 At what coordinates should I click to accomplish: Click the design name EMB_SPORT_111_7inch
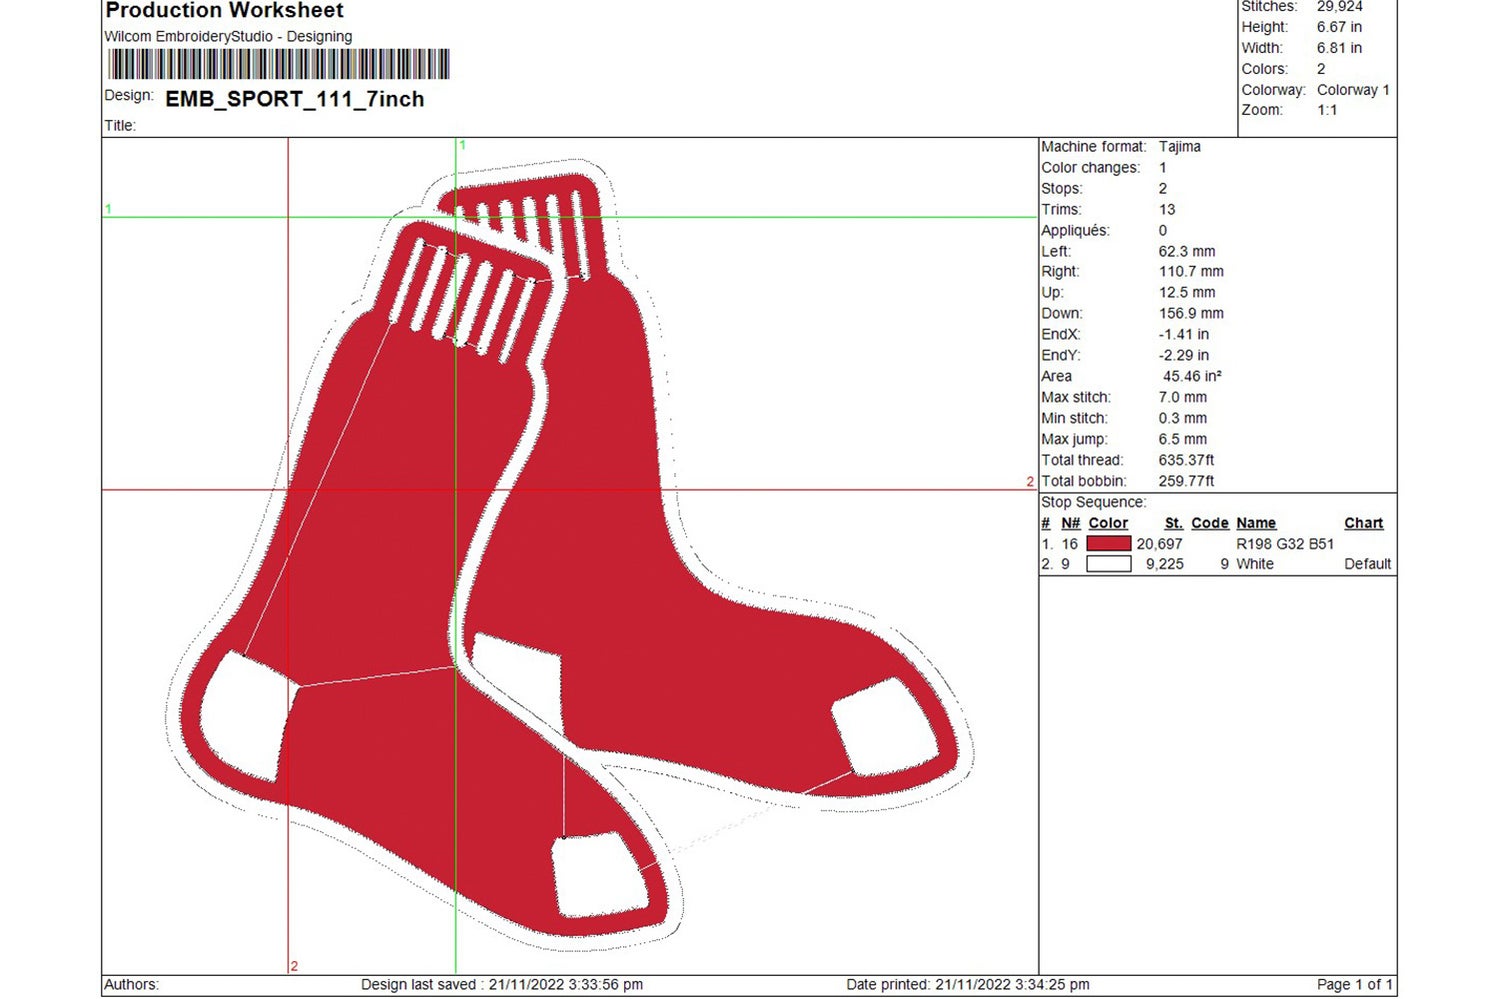pyautogui.click(x=295, y=99)
